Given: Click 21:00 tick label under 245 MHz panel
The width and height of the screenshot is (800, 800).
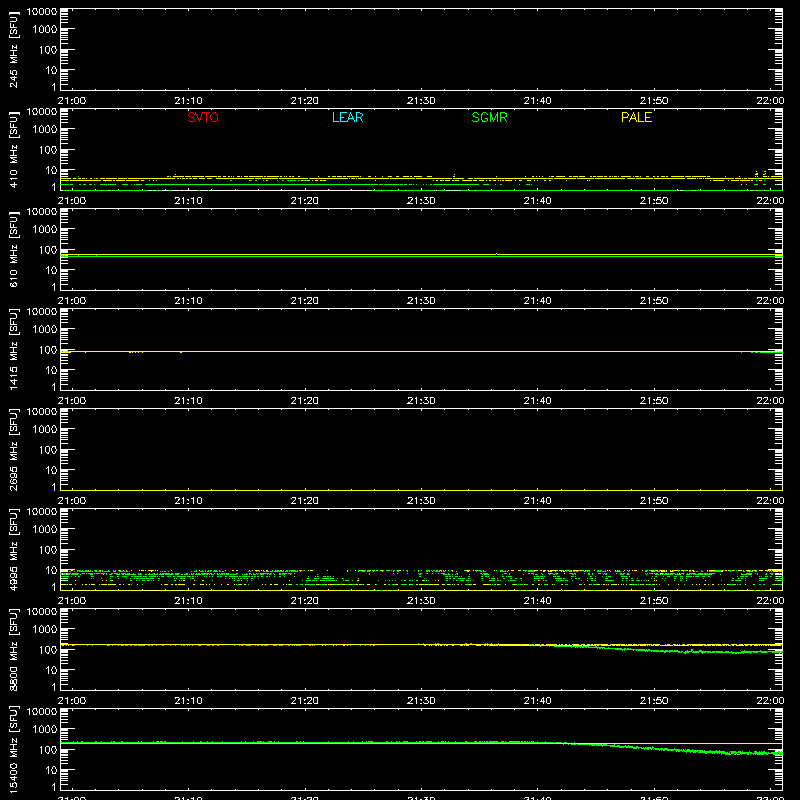Looking at the screenshot, I should pyautogui.click(x=72, y=101).
